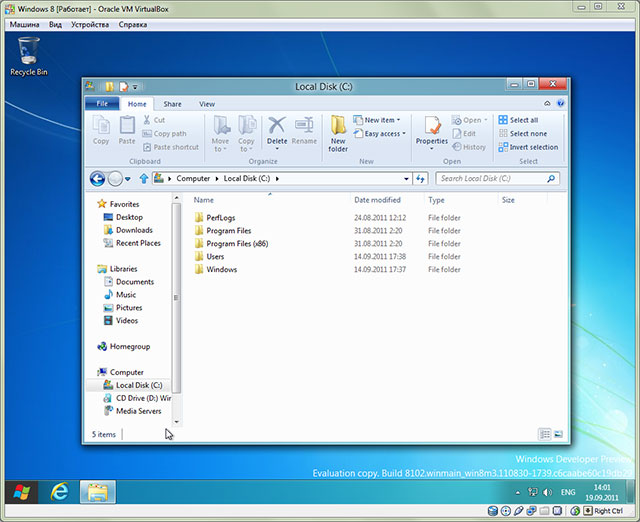
Task: Click Computer in the address breadcrumb
Action: point(193,178)
